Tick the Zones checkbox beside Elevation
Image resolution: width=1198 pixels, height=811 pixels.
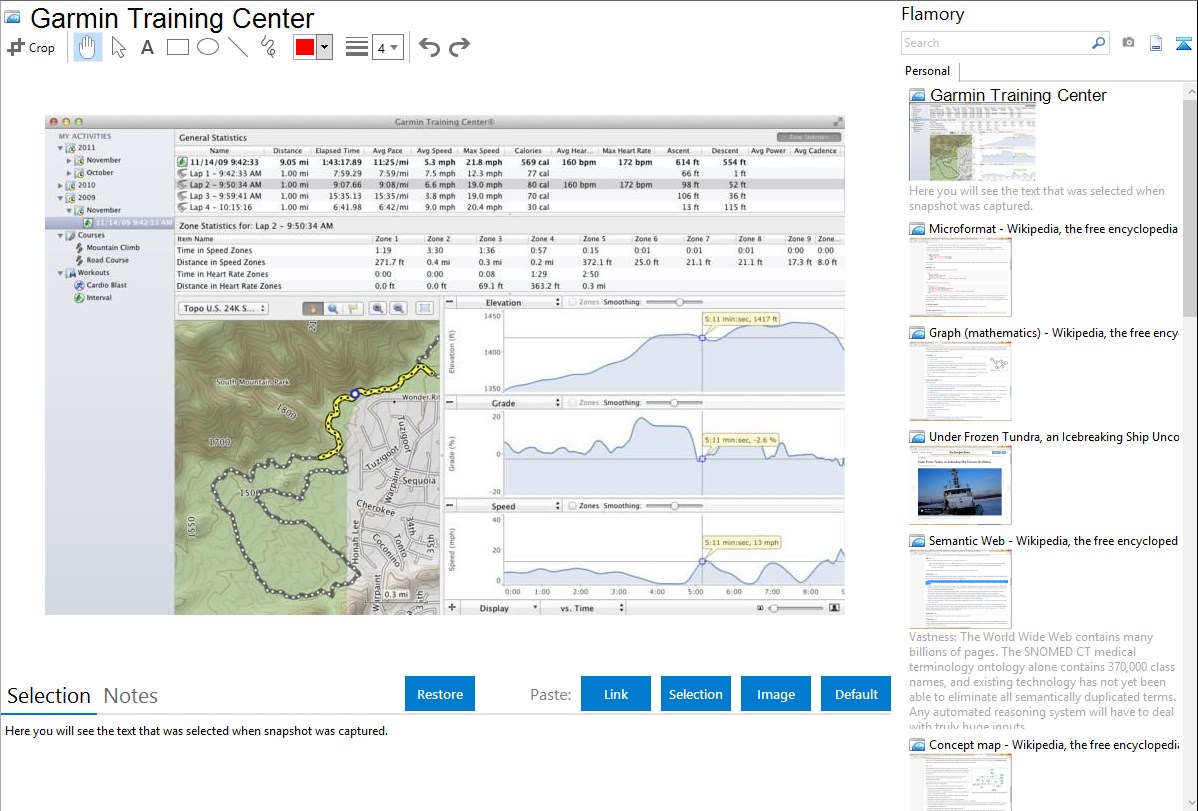(x=572, y=302)
